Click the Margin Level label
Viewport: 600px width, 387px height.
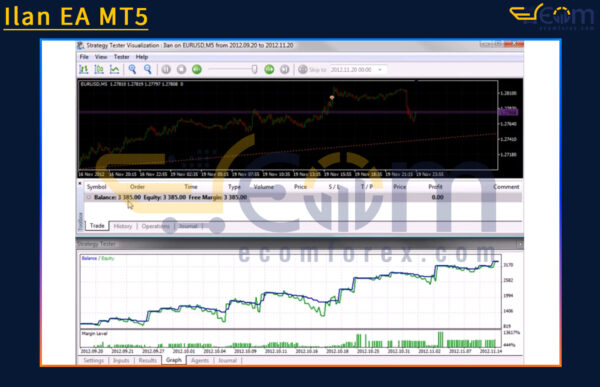95,334
